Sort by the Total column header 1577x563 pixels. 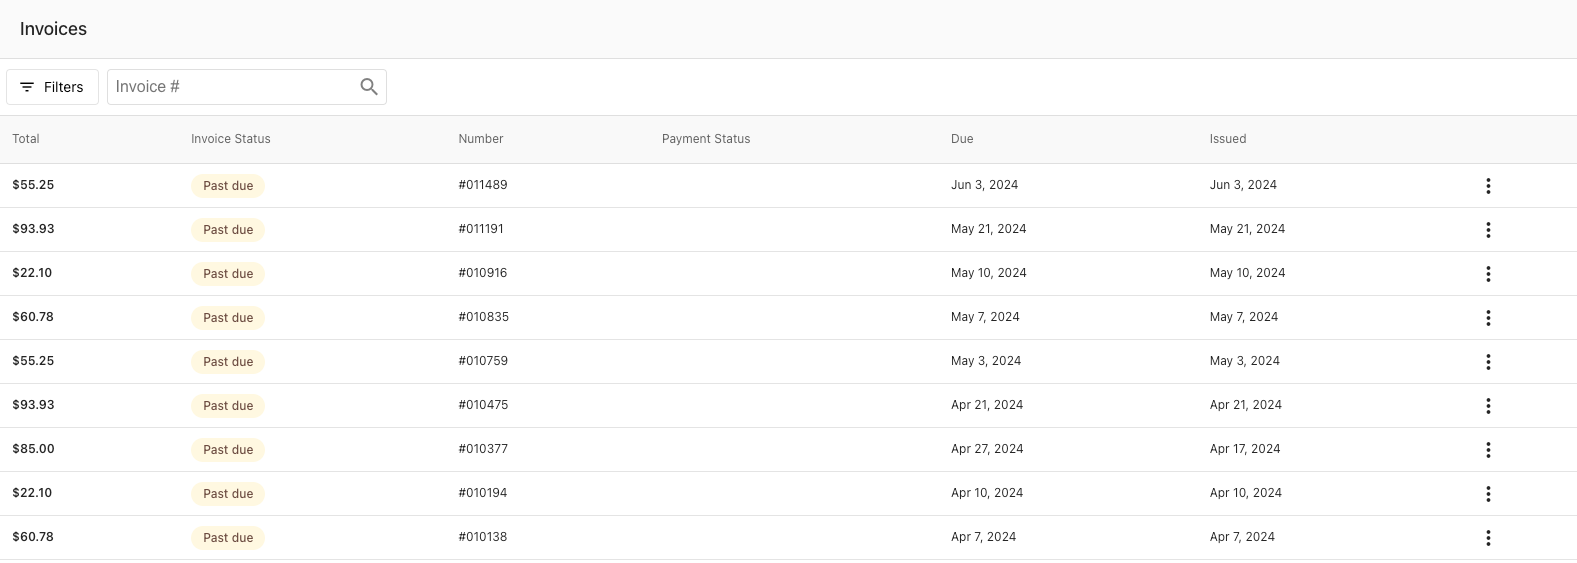pyautogui.click(x=26, y=139)
